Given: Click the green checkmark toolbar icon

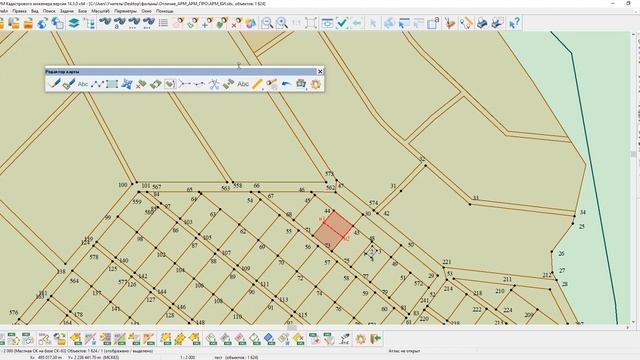Looking at the screenshot, I should (x=342, y=23).
